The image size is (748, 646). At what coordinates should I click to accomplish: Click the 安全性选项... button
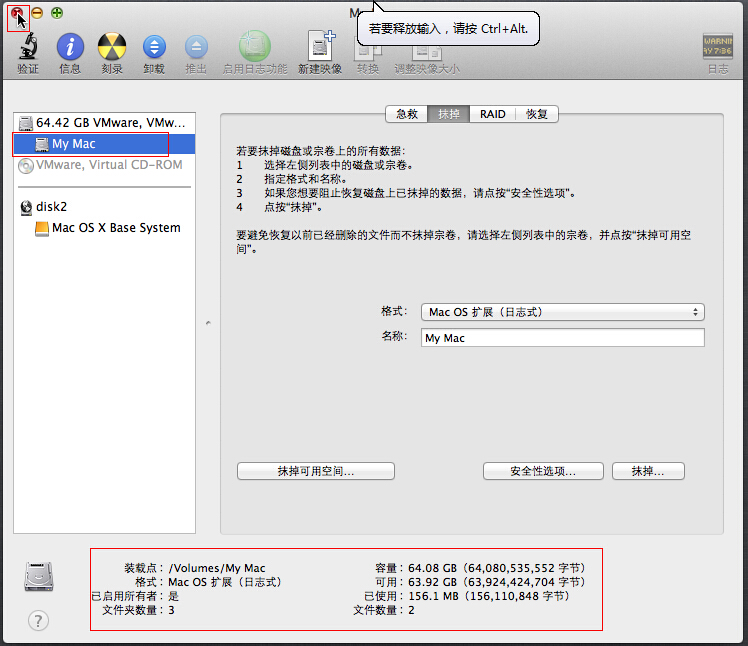(543, 471)
